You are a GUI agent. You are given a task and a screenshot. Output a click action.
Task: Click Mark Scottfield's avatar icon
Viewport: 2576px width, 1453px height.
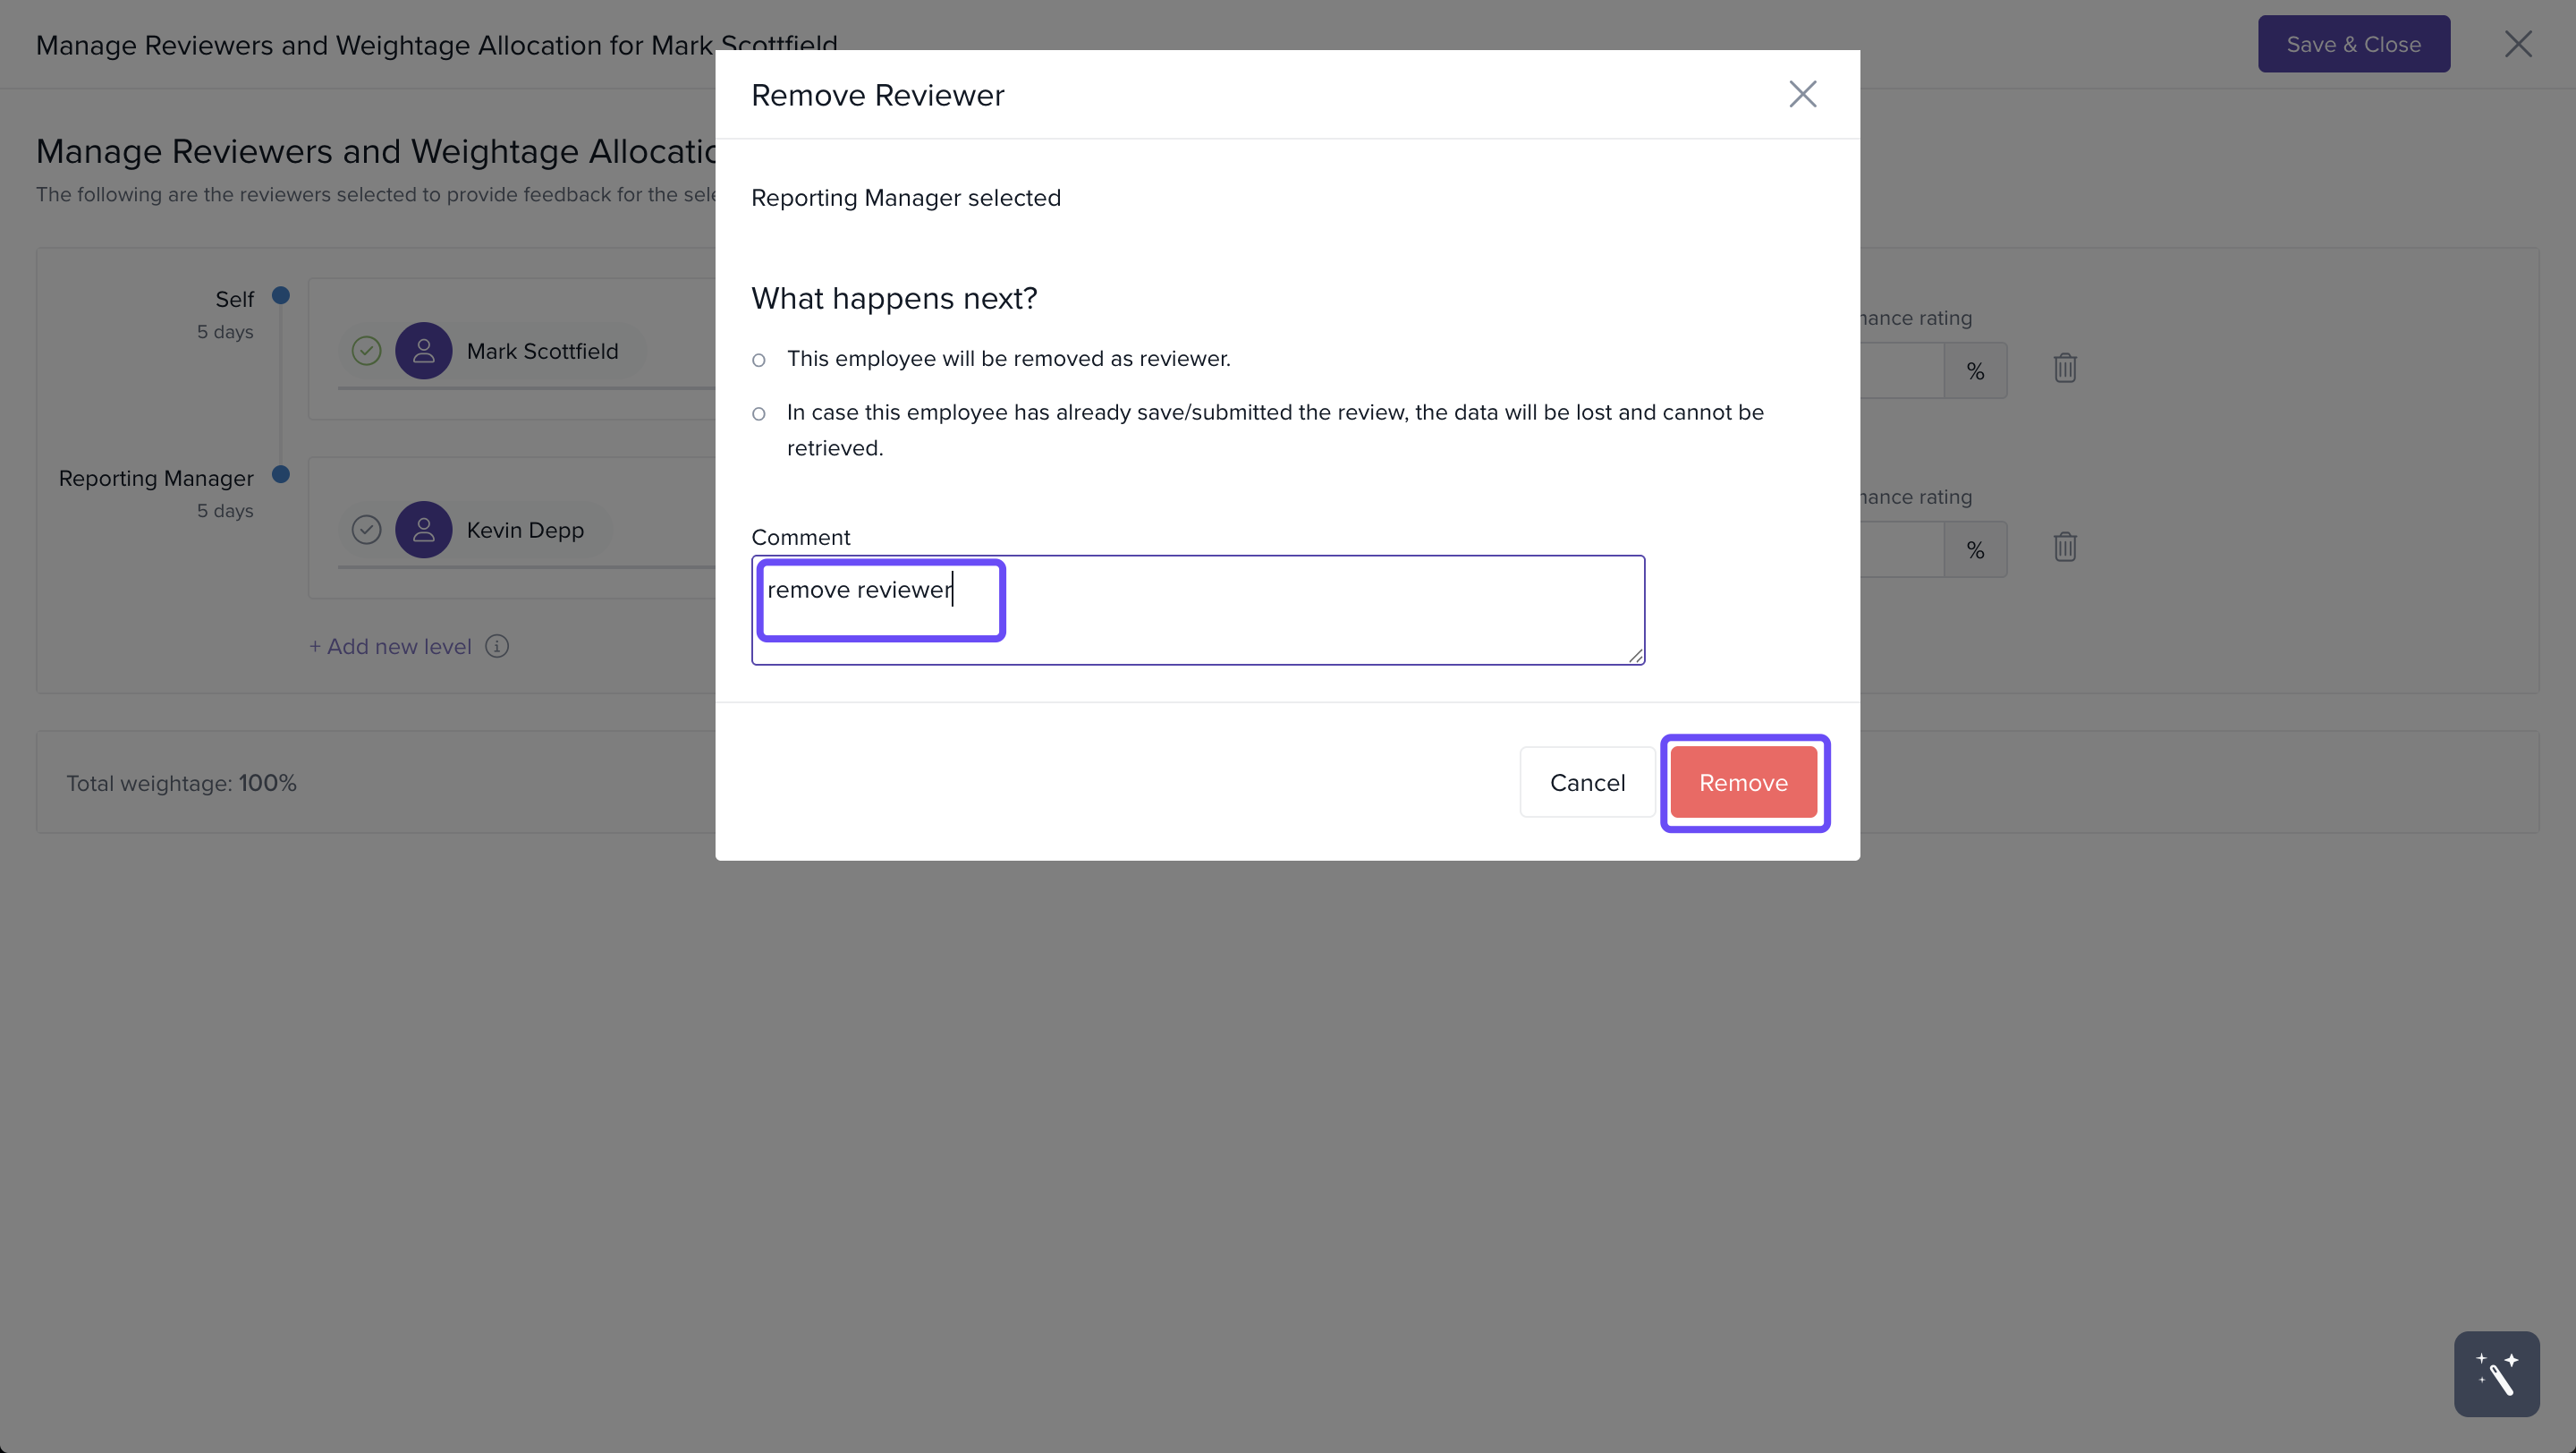[x=423, y=351]
